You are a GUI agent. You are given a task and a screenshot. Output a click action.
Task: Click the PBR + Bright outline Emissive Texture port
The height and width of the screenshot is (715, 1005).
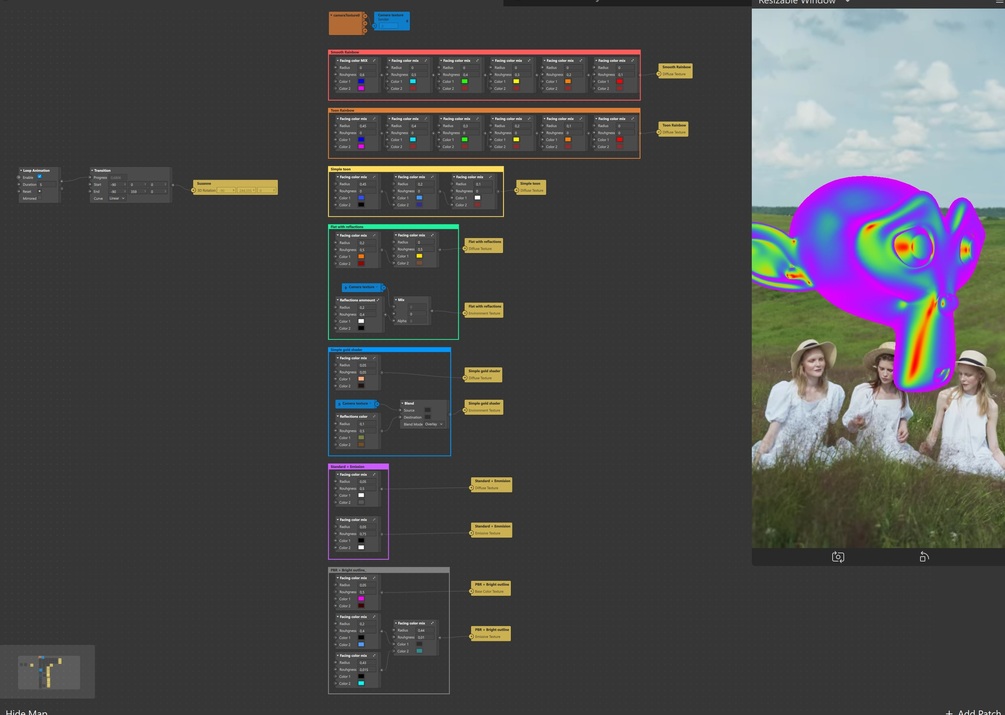coord(472,637)
